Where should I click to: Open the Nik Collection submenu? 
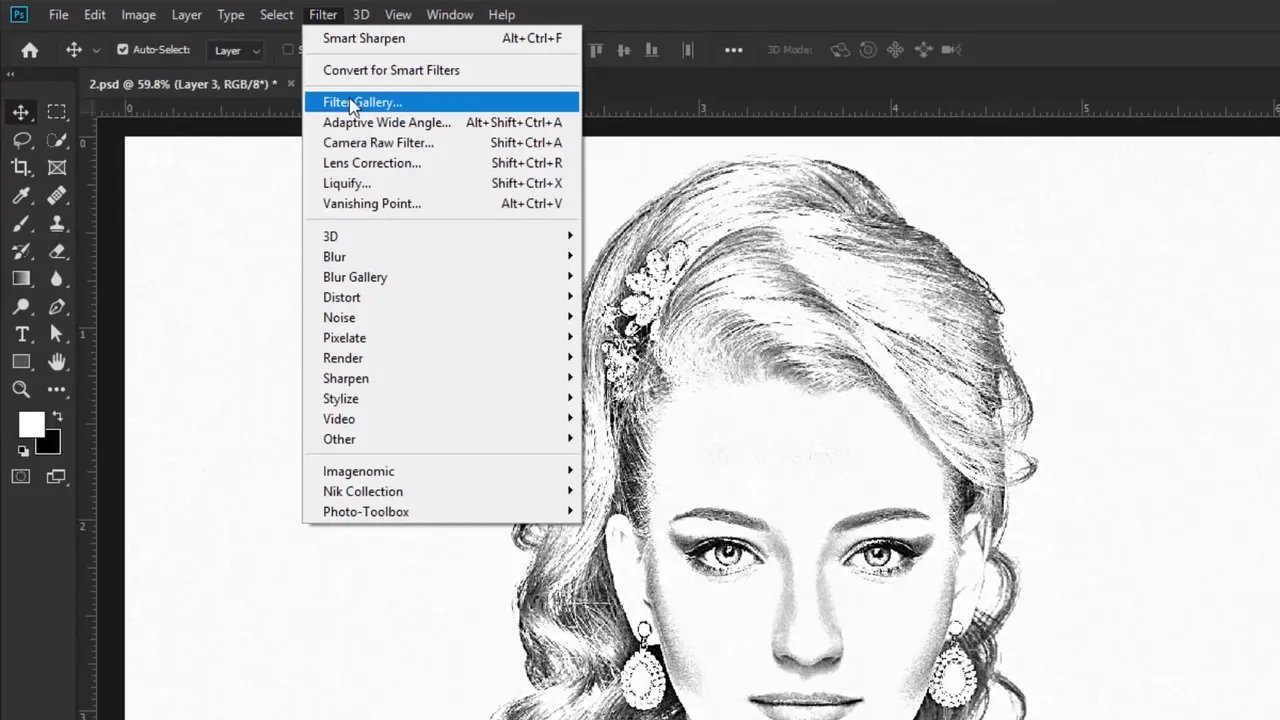coord(440,491)
